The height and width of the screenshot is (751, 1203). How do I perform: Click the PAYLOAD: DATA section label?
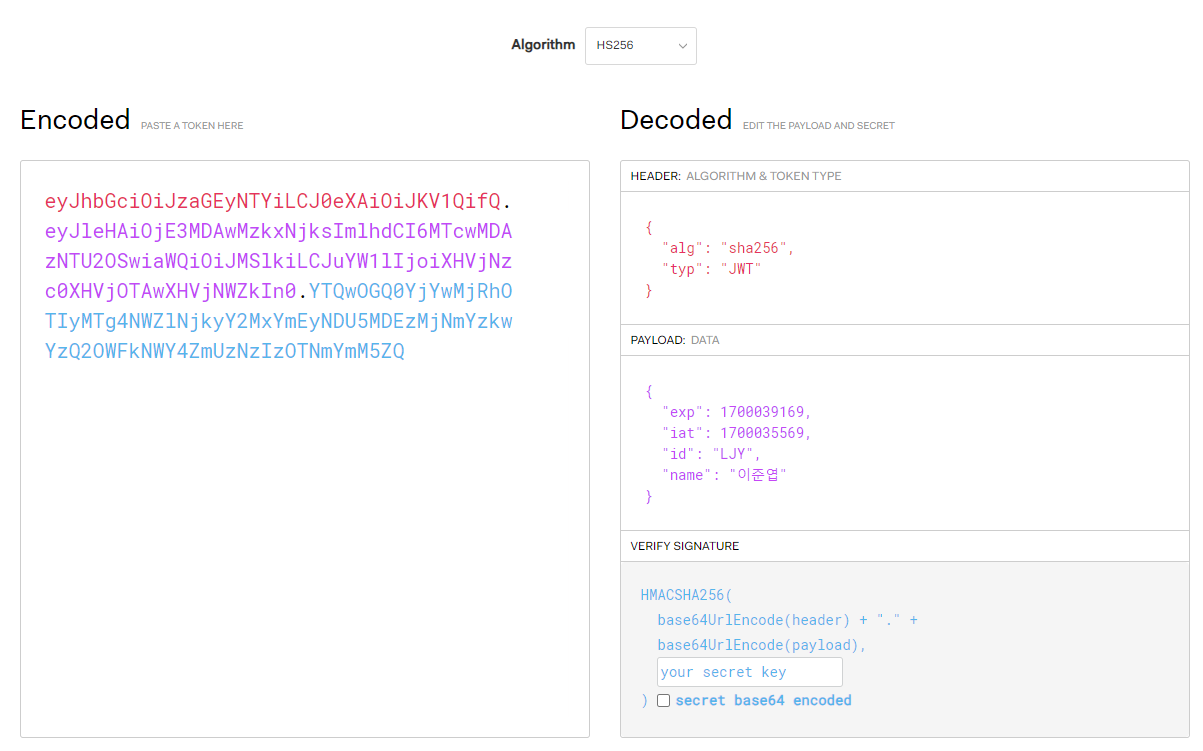point(675,340)
